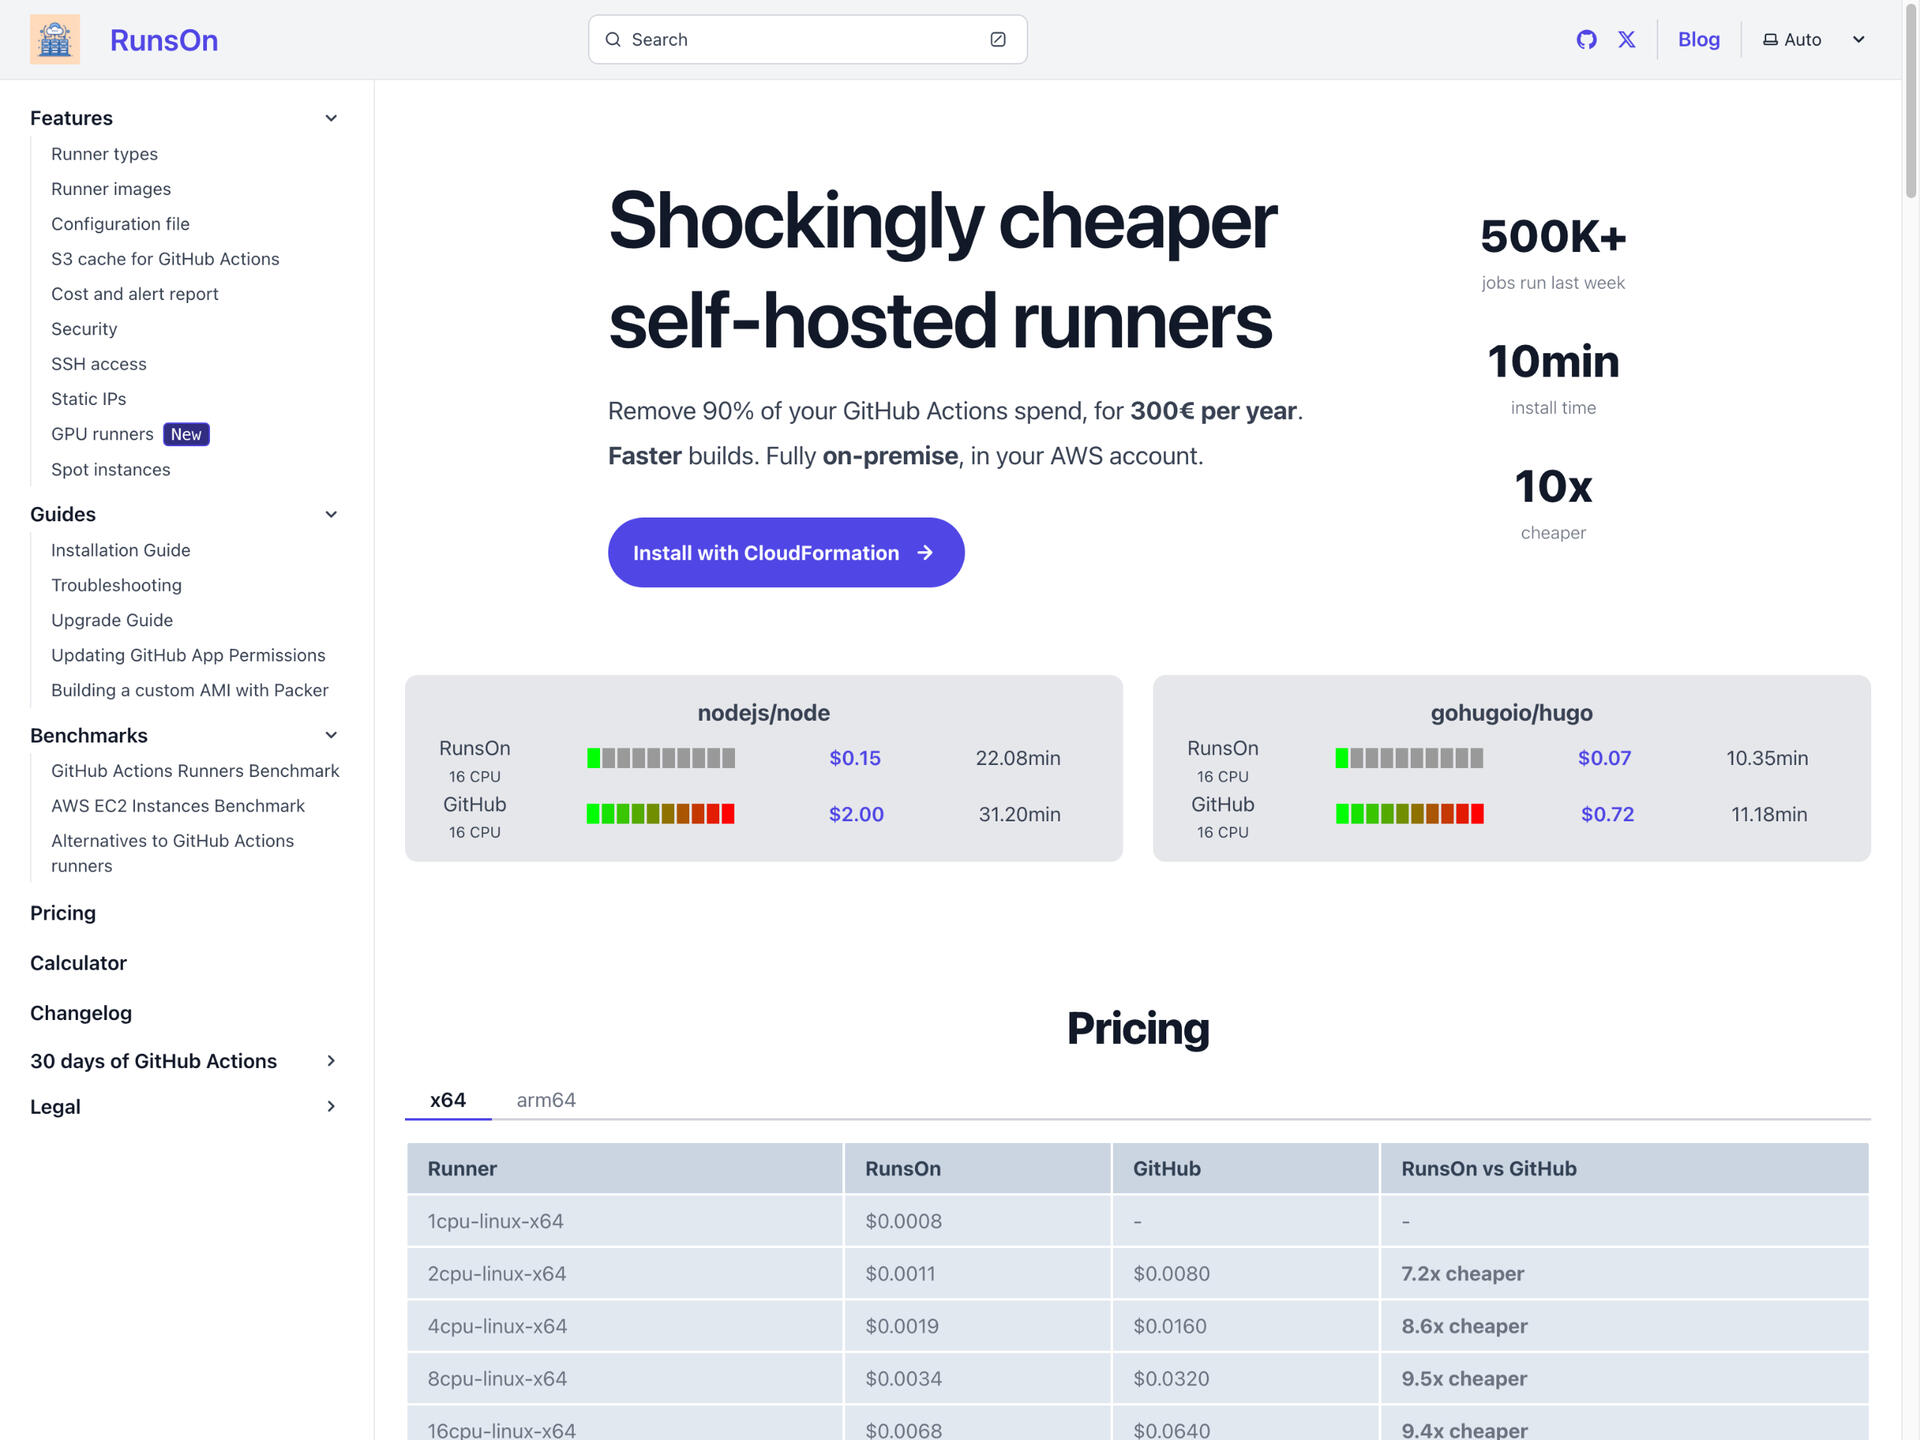Open the GitHub Actions Runners Benchmark page
The width and height of the screenshot is (1920, 1440).
(x=195, y=770)
